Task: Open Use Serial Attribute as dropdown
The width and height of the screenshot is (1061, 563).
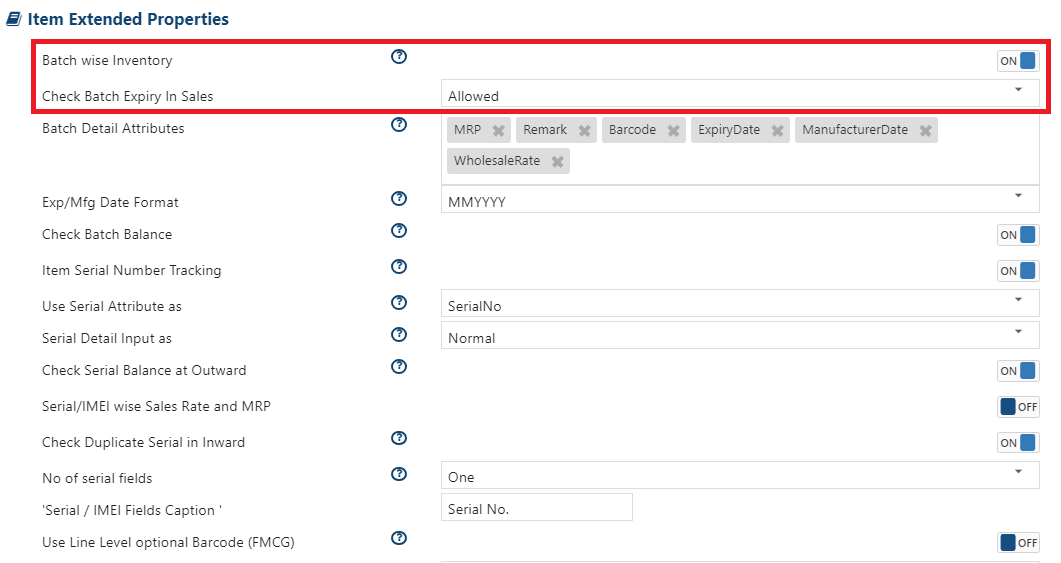Action: click(740, 303)
